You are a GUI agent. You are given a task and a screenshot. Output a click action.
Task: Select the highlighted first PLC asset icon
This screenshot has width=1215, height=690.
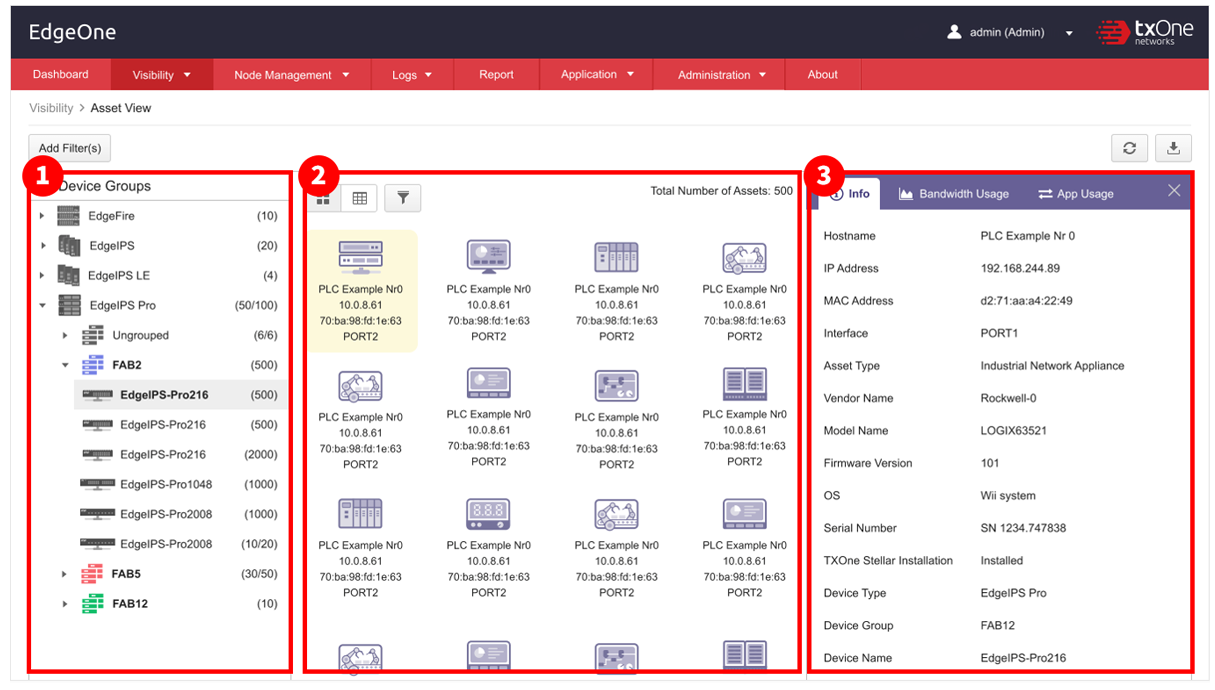[360, 258]
